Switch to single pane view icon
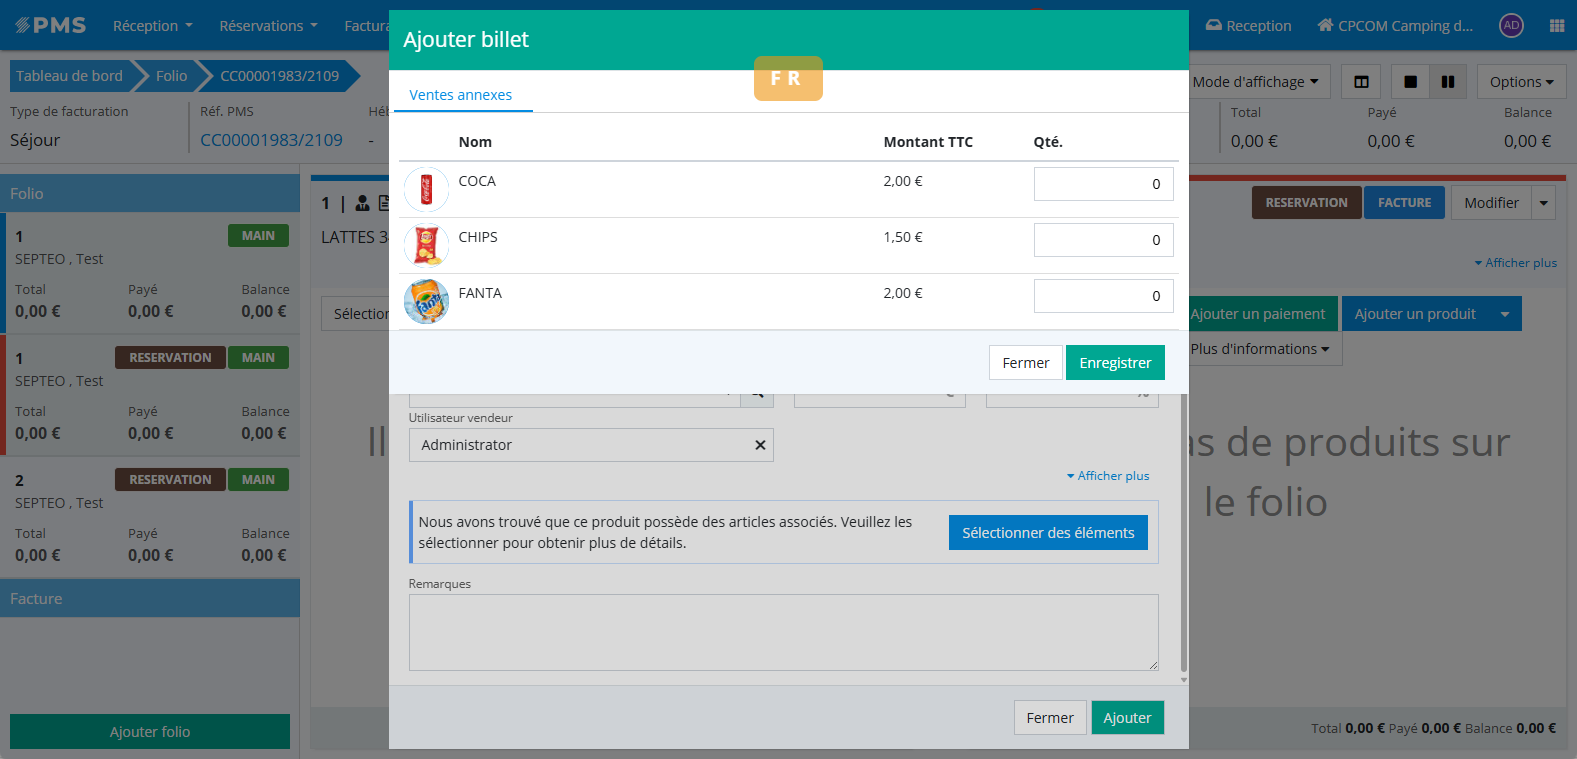Viewport: 1577px width, 759px height. click(1410, 82)
